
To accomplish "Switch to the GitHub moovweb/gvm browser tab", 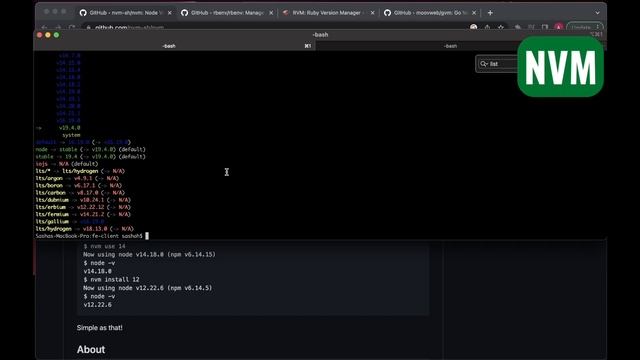I will click(429, 13).
